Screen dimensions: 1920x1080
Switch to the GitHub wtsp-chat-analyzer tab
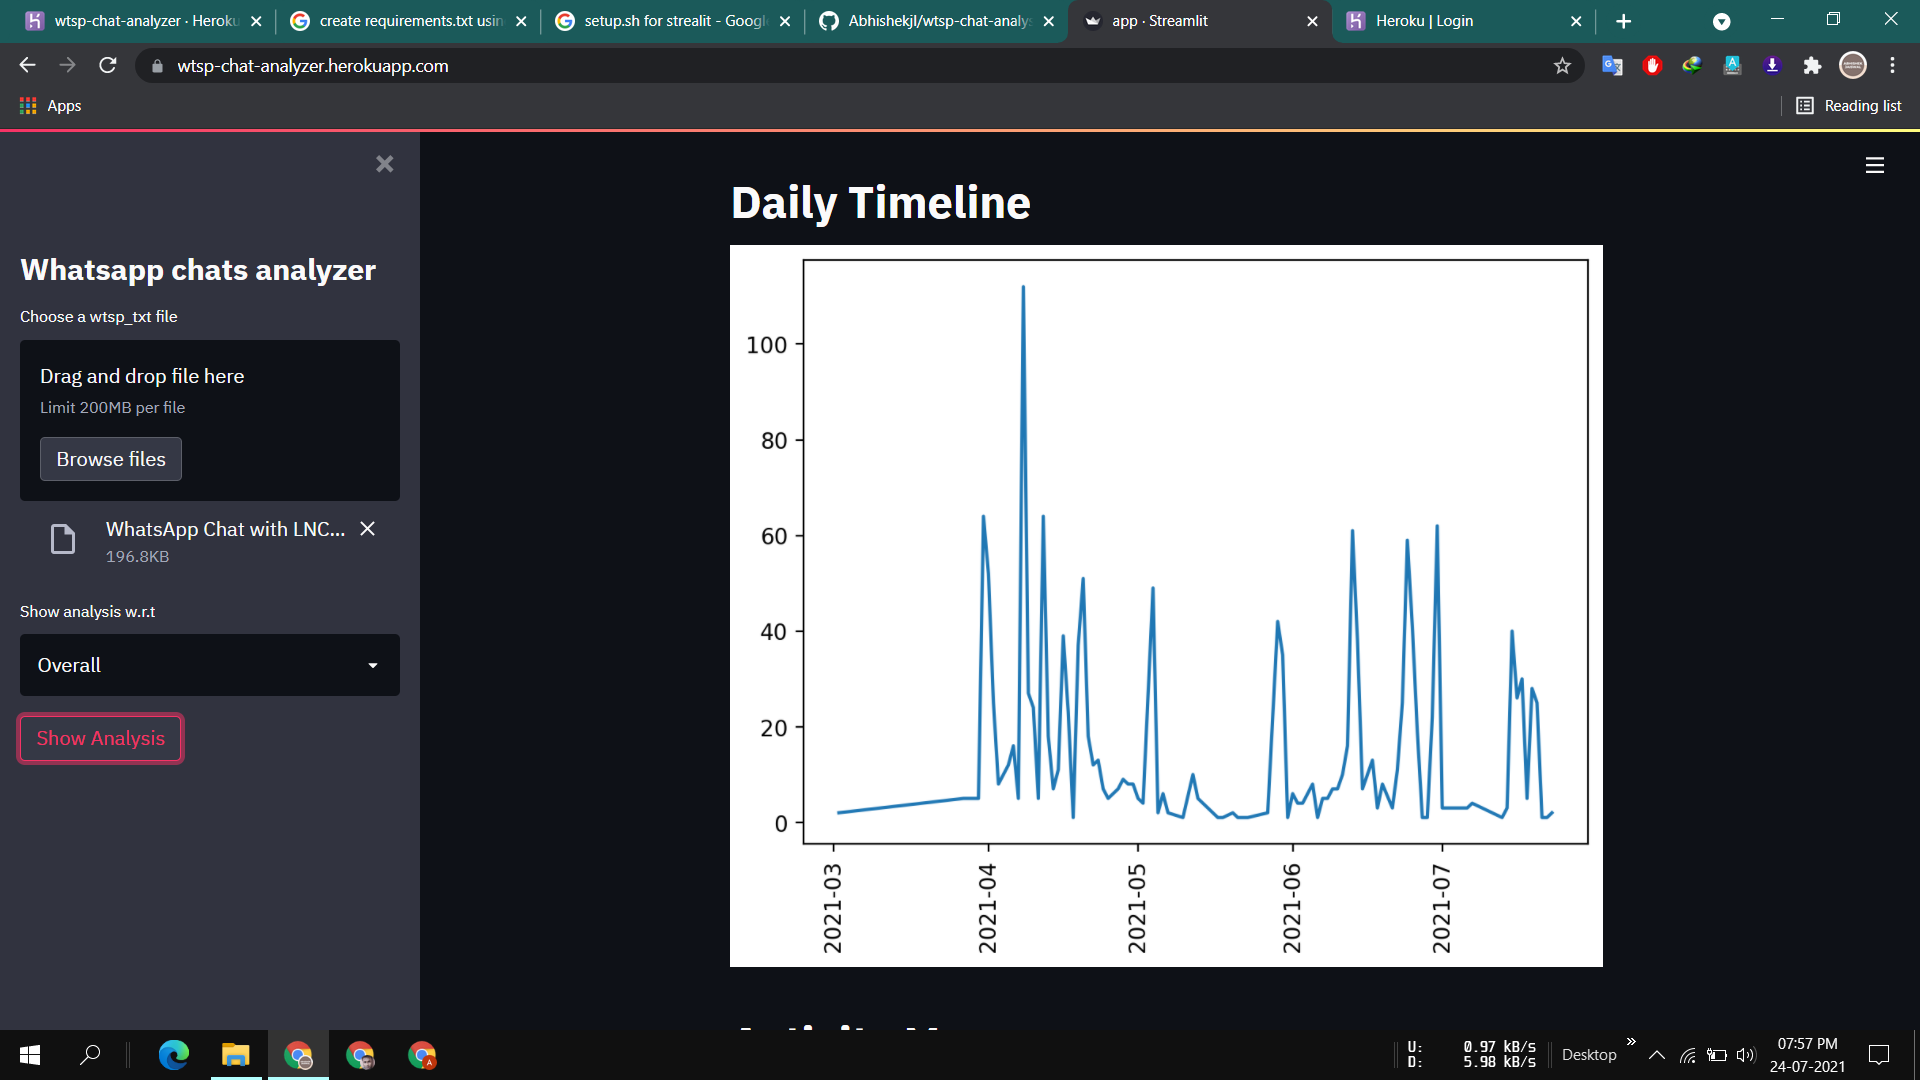click(x=935, y=20)
